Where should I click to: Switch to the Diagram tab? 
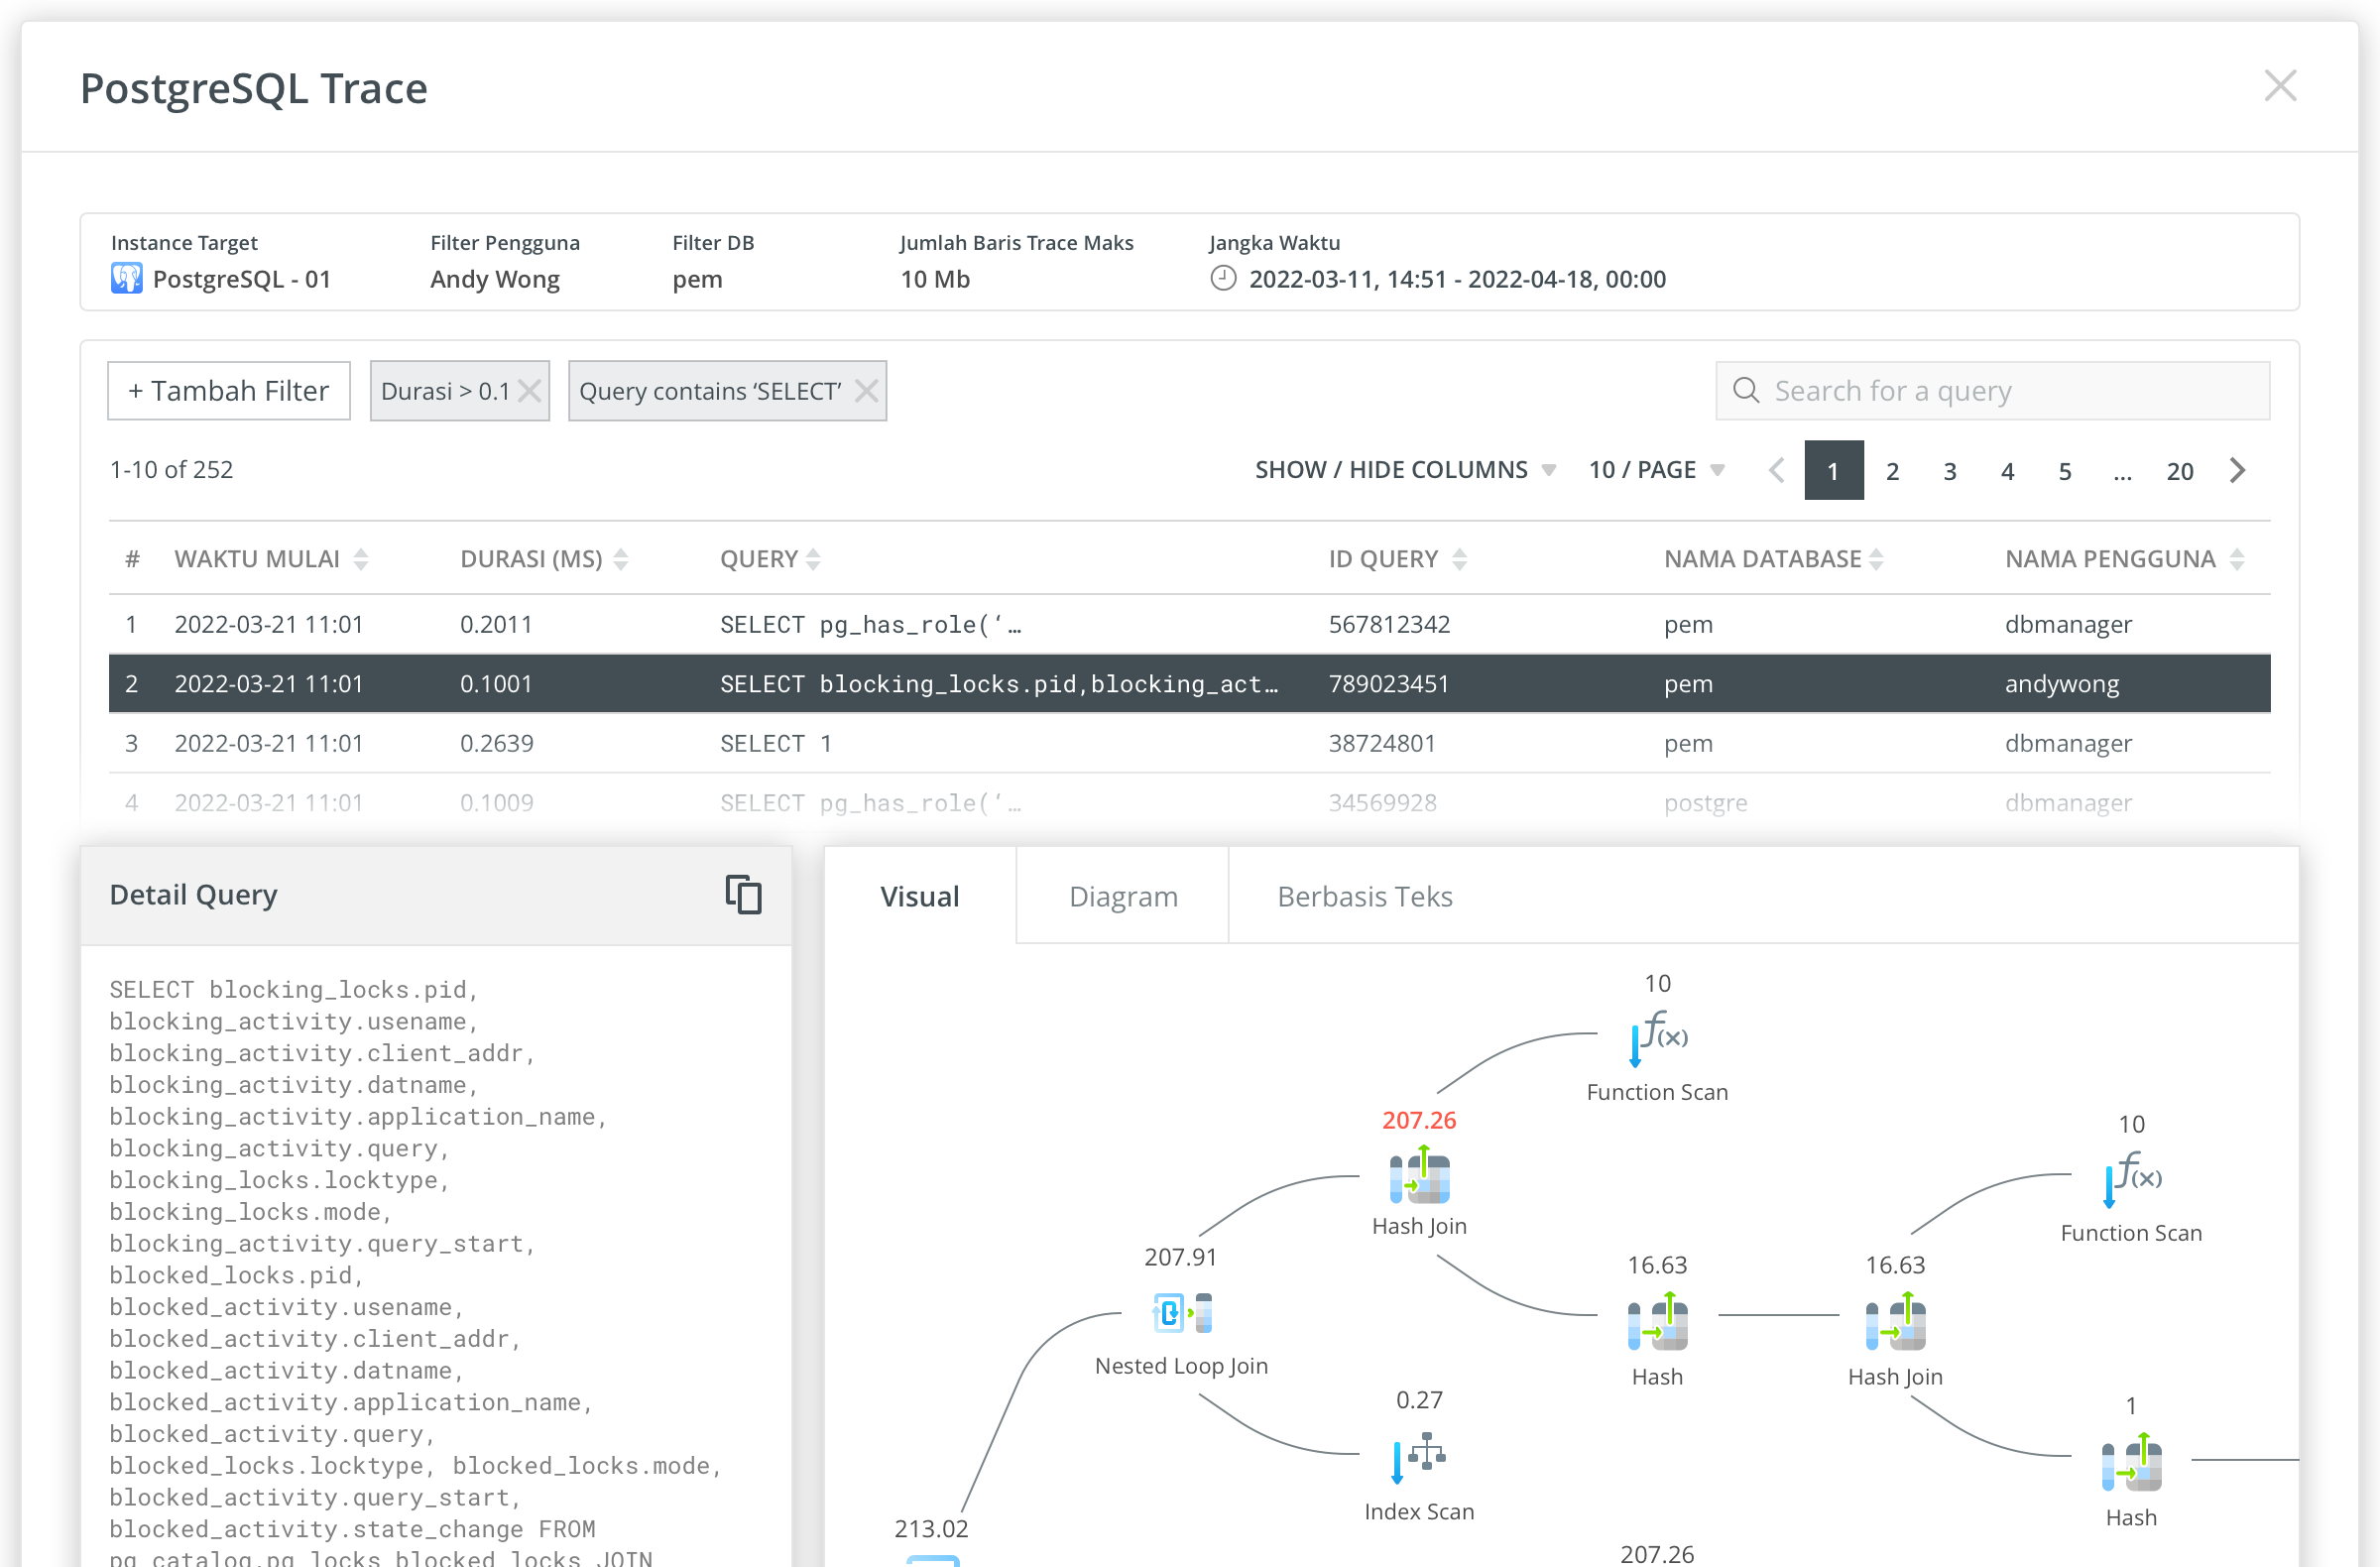point(1122,896)
